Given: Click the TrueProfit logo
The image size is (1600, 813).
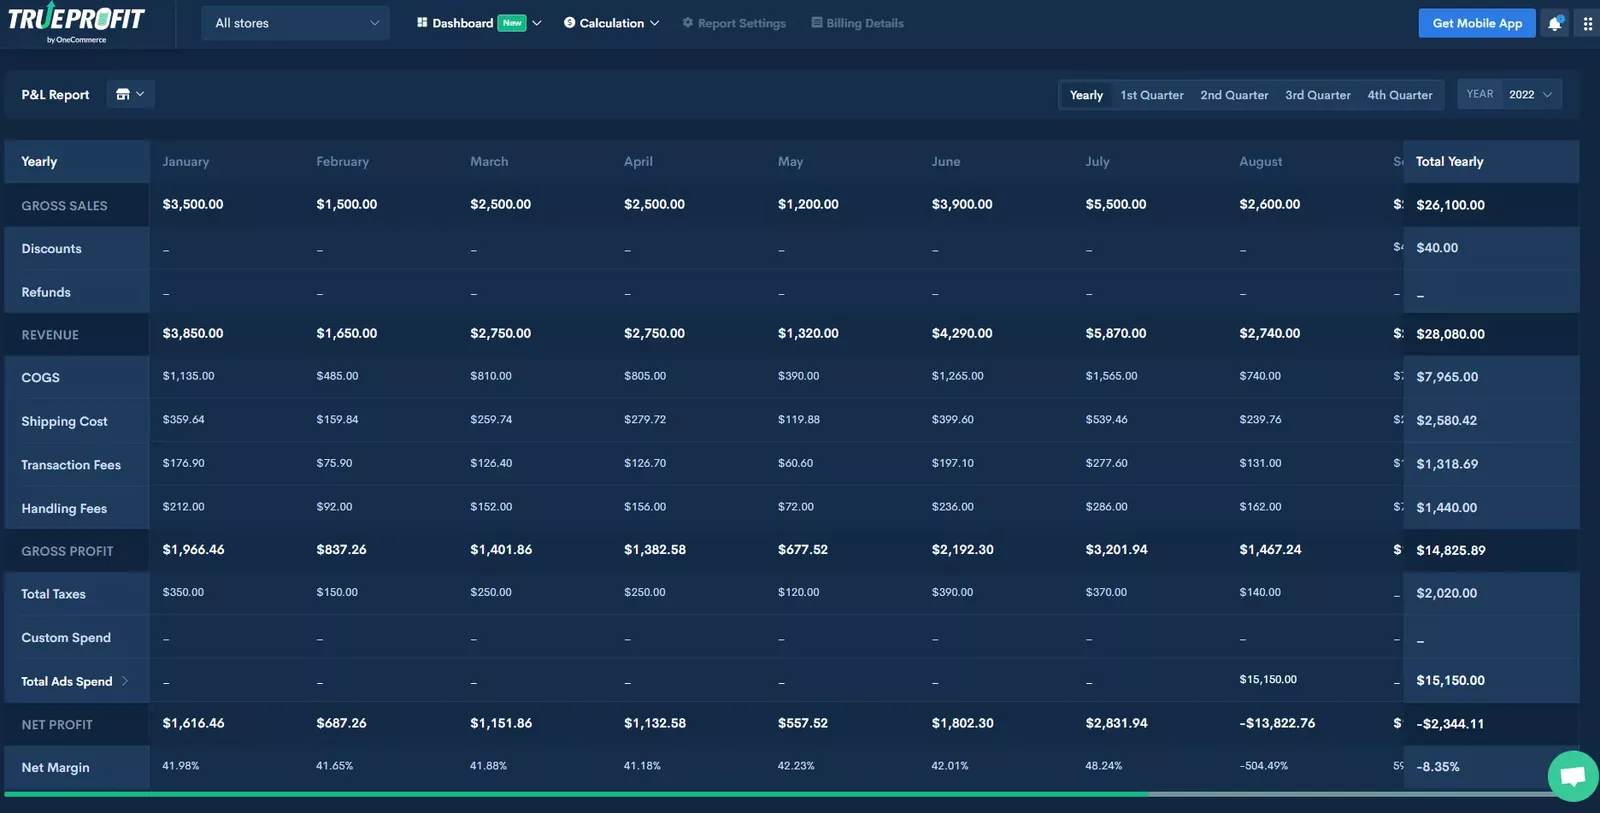Looking at the screenshot, I should click(76, 22).
